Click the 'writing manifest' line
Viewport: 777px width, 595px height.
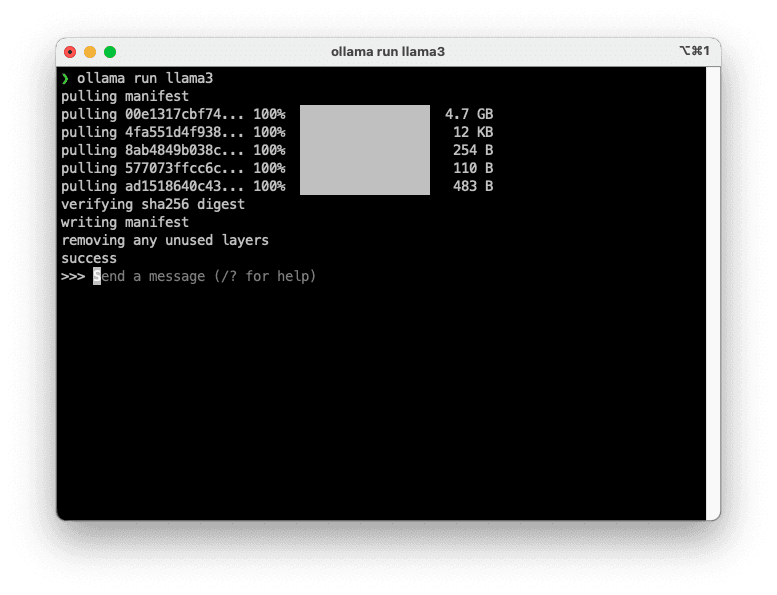coord(125,222)
